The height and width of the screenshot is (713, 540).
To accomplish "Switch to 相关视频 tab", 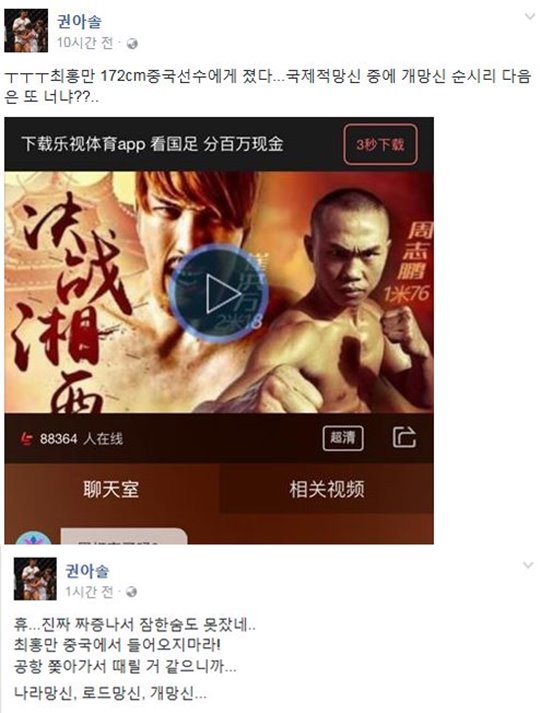I will [x=326, y=489].
